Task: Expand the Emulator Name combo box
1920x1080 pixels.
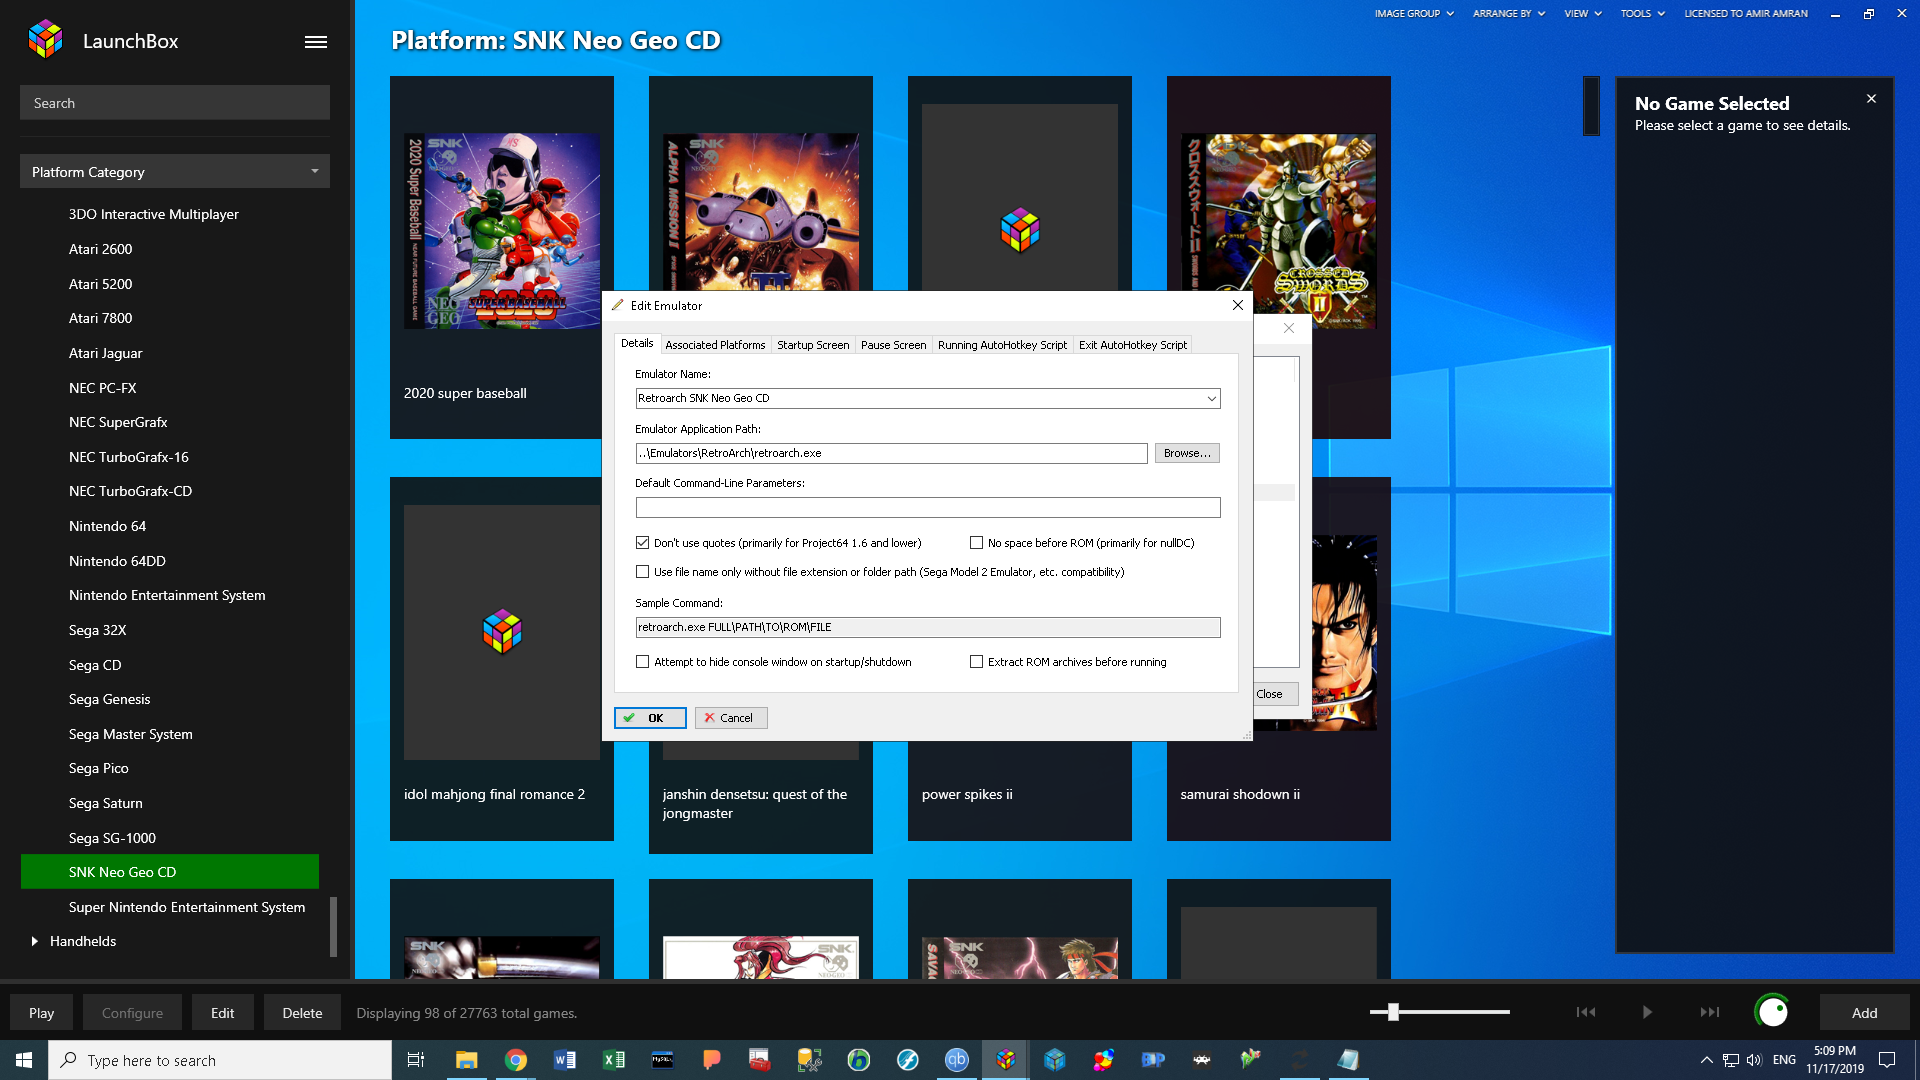Action: point(1211,398)
